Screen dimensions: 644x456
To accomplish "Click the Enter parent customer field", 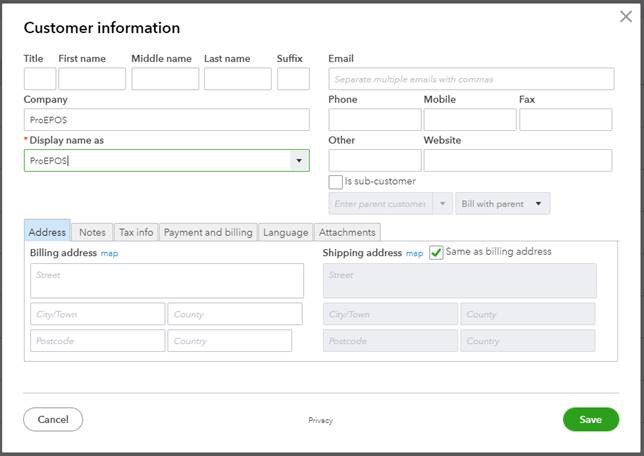I will click(x=381, y=204).
